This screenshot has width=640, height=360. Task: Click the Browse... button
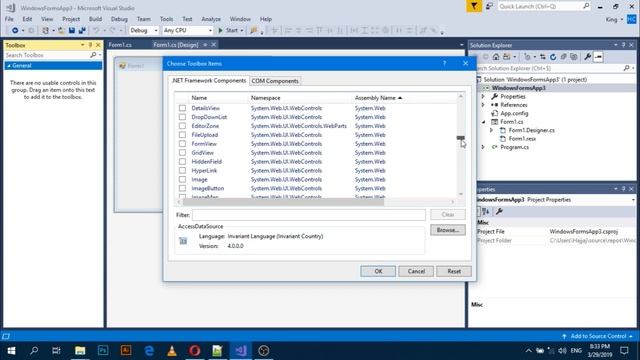point(448,230)
